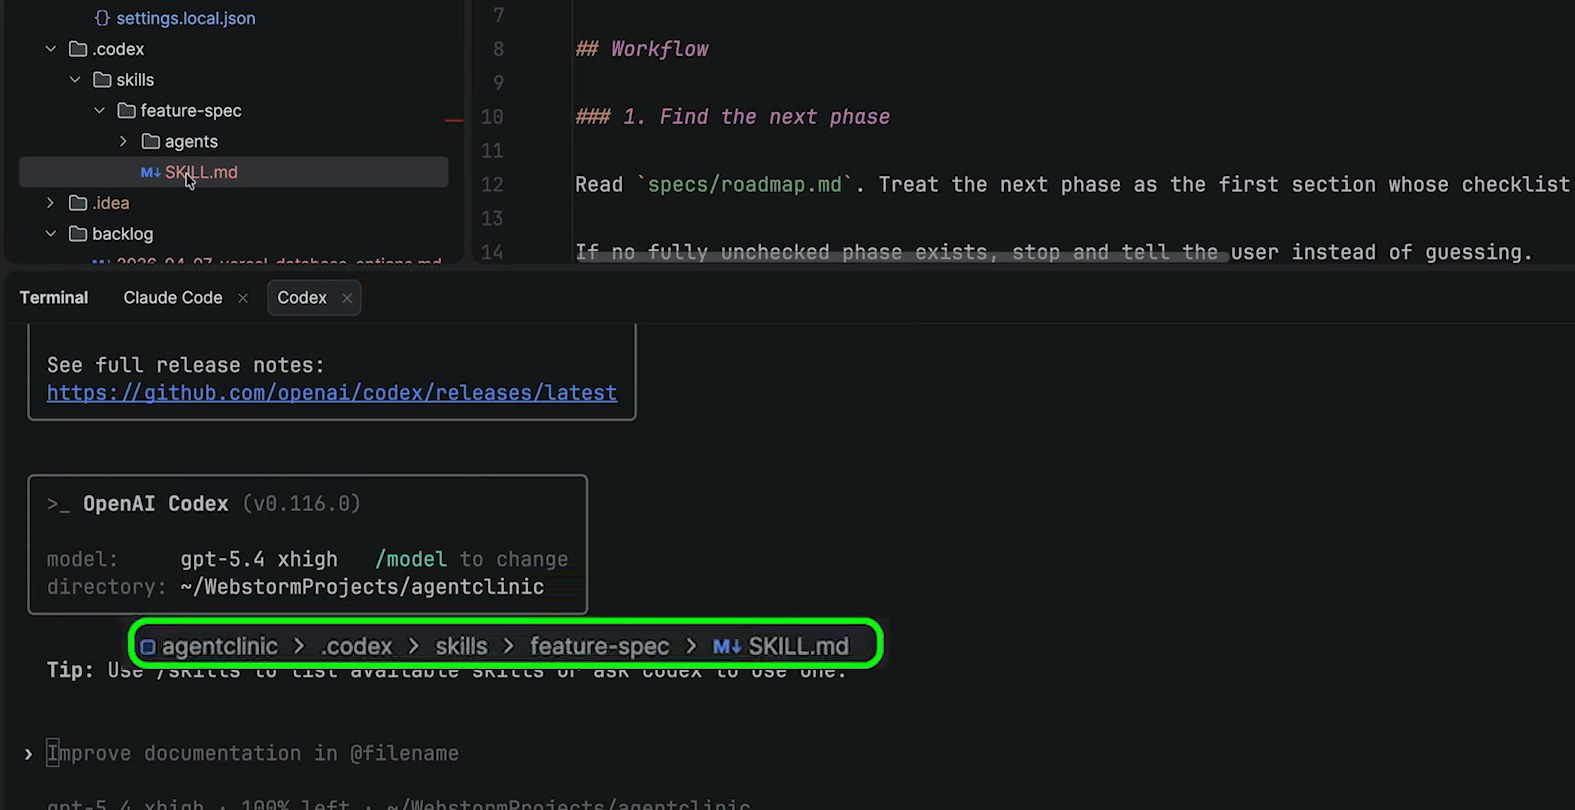Click the skills folder icon
This screenshot has height=810, width=1575.
click(102, 80)
